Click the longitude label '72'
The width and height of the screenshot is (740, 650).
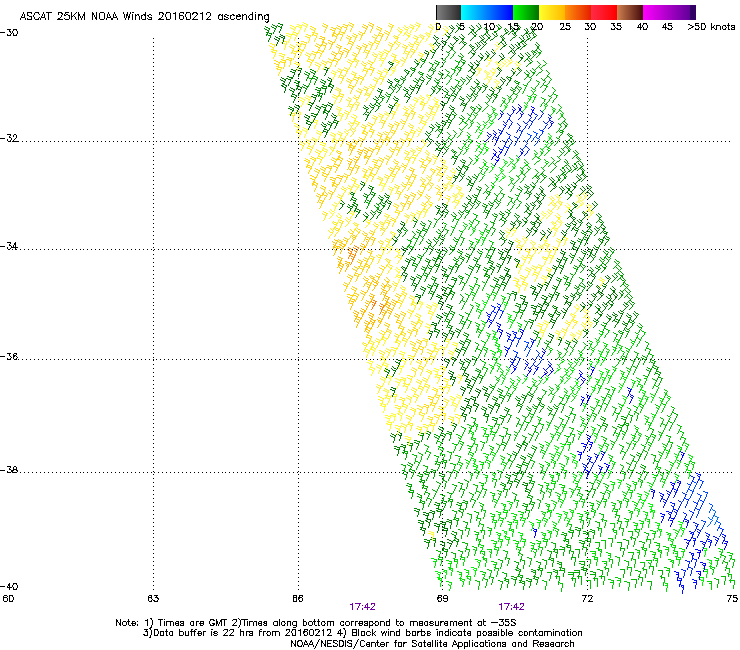(x=587, y=599)
